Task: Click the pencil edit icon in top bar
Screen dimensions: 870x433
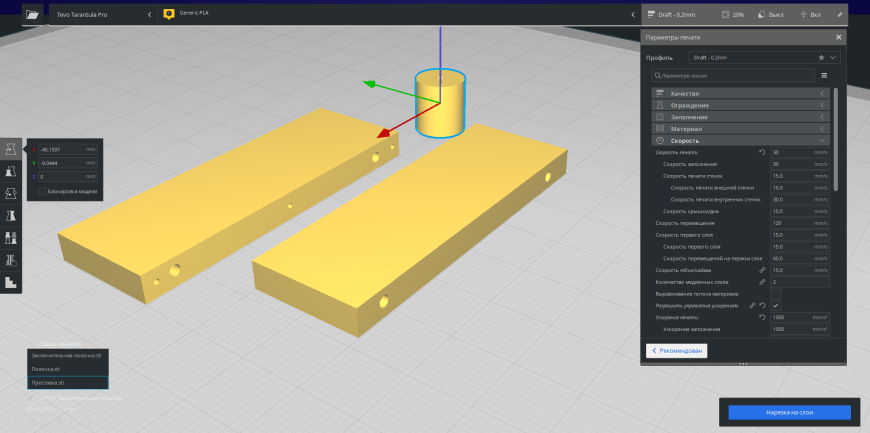Action: click(x=839, y=15)
